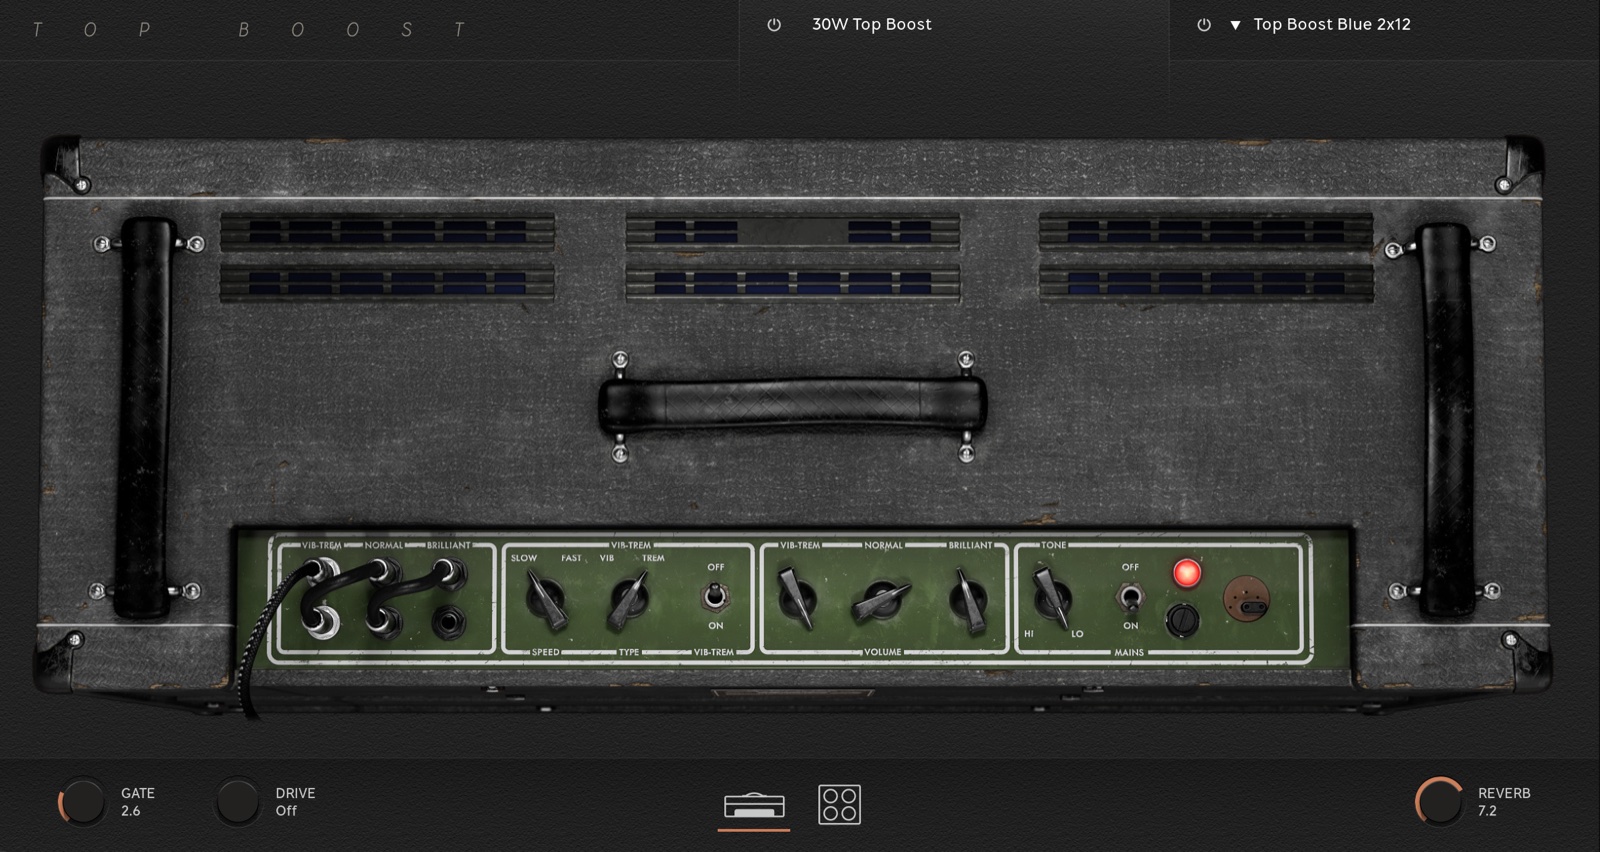The height and width of the screenshot is (852, 1600).
Task: Click the 30W Top Boost amp name
Action: 871,24
